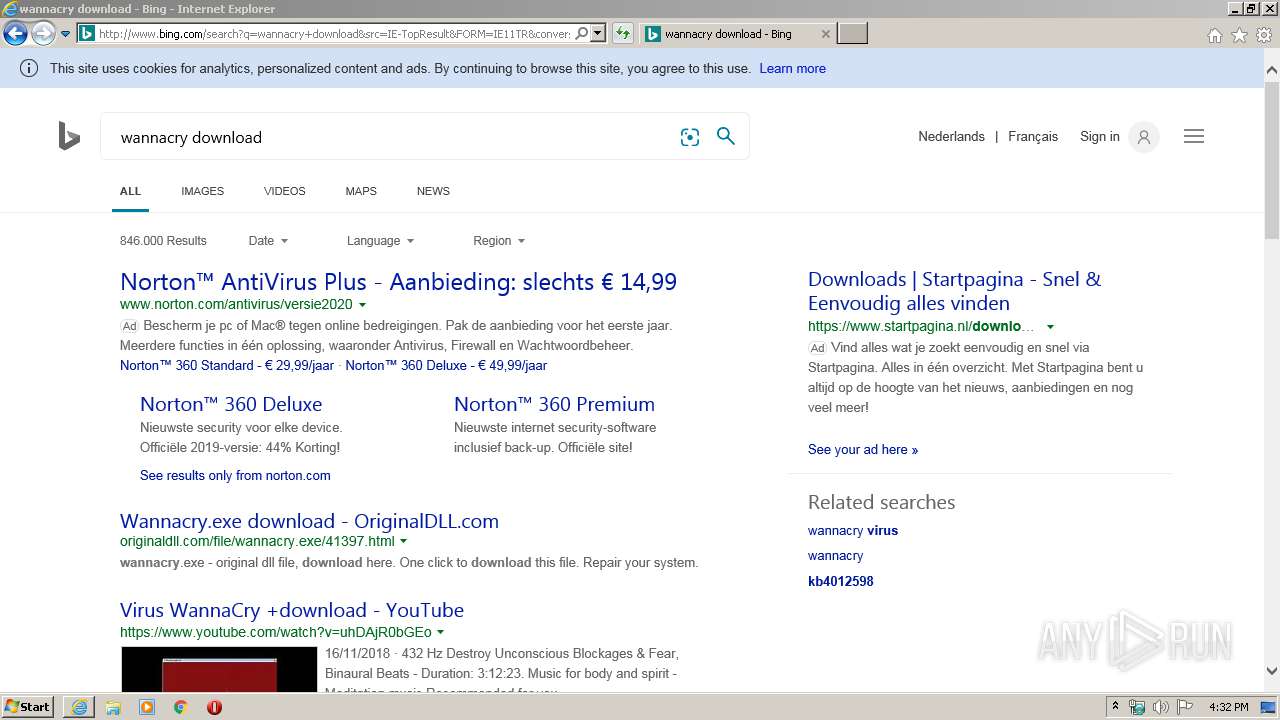Screen dimensions: 1280x720
Task: Open the related search that reads just 'wannacry'
Action: (x=835, y=555)
